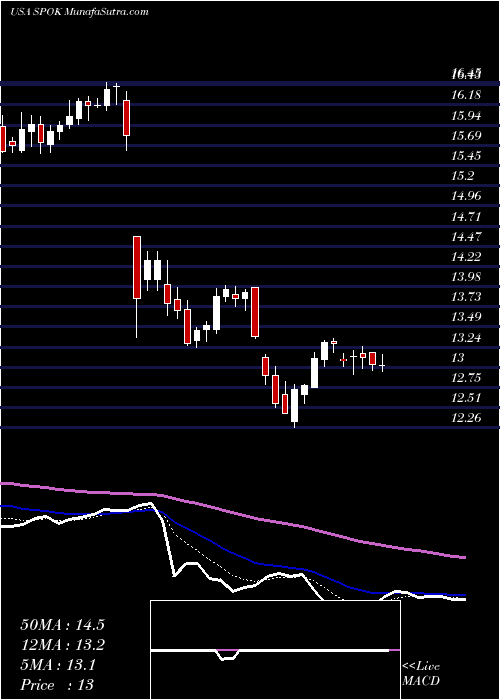Click the large red gap-down candle near 14.47

137,267
